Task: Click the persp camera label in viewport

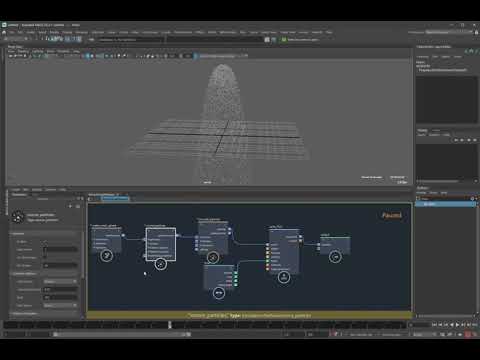Action: [207, 182]
